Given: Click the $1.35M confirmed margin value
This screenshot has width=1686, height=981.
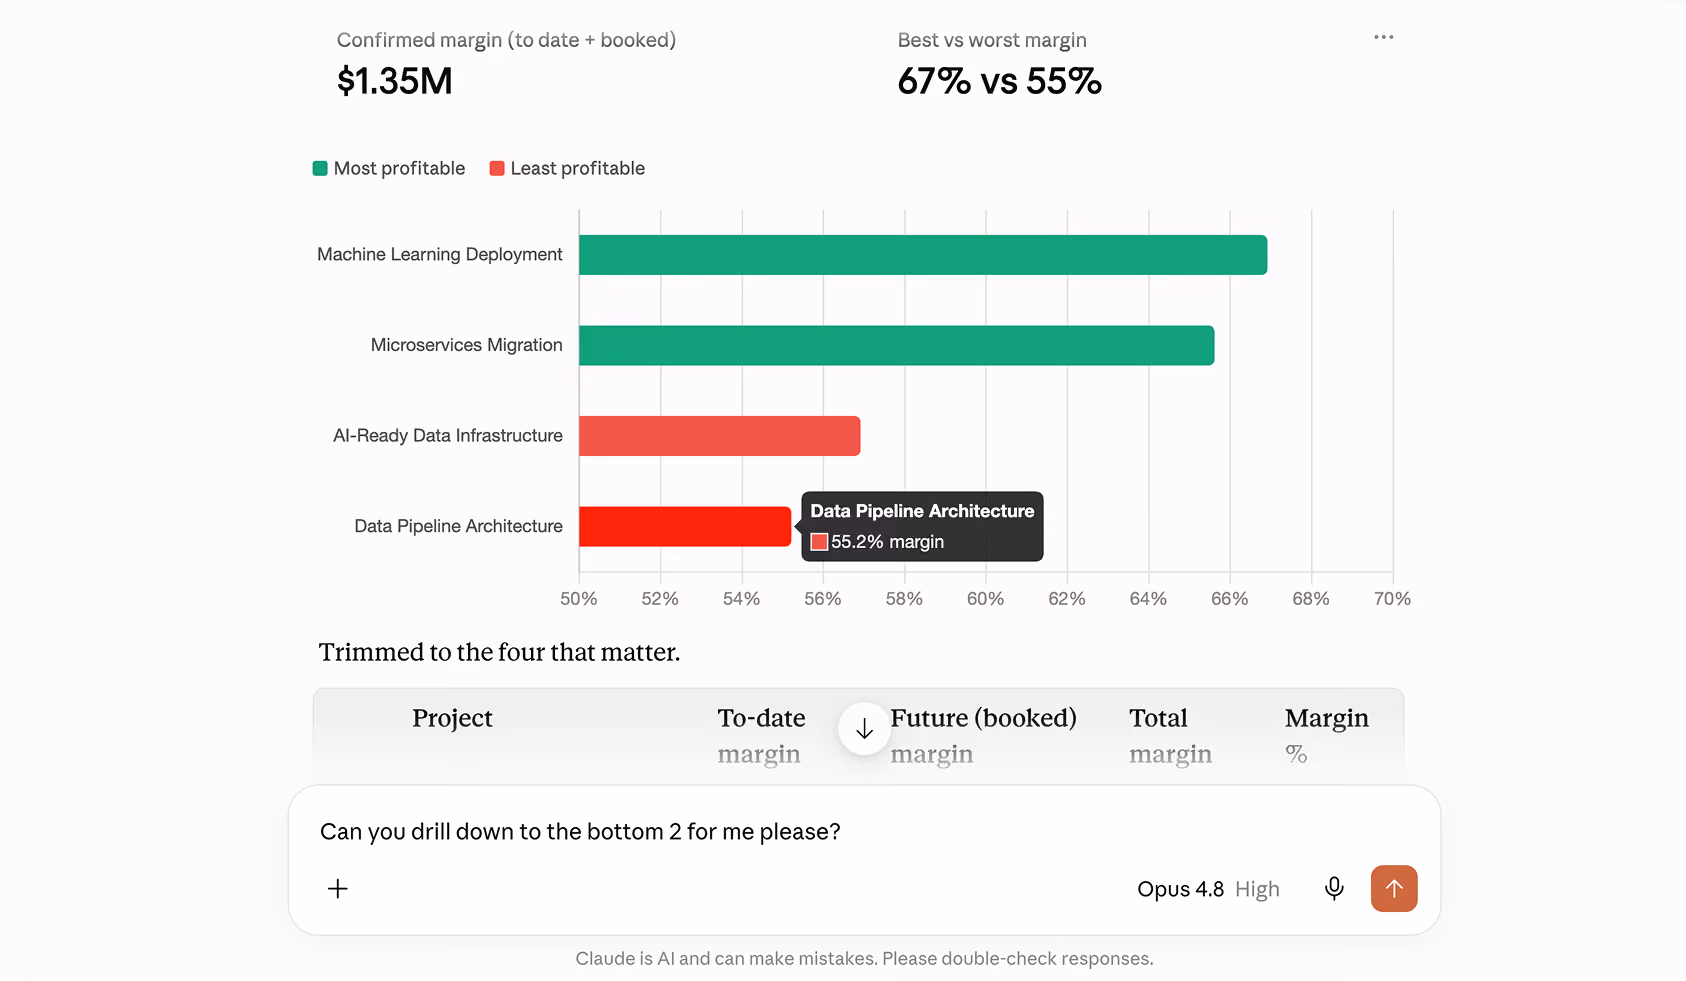Looking at the screenshot, I should click(x=395, y=81).
